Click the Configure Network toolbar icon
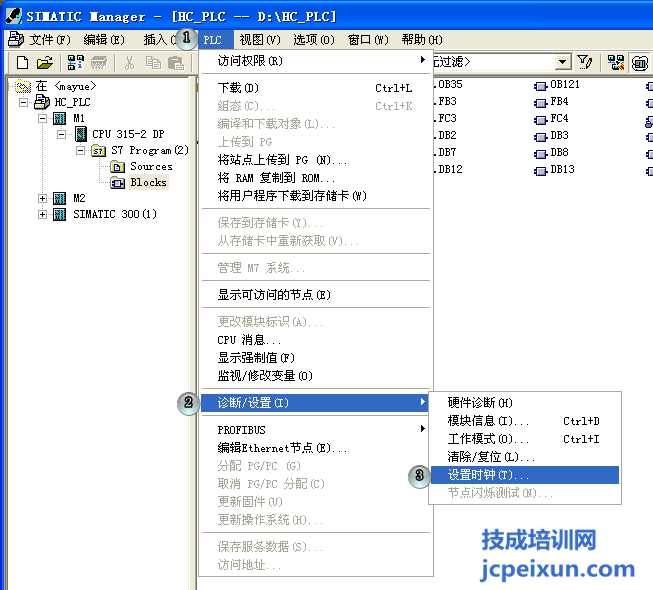 coord(616,63)
